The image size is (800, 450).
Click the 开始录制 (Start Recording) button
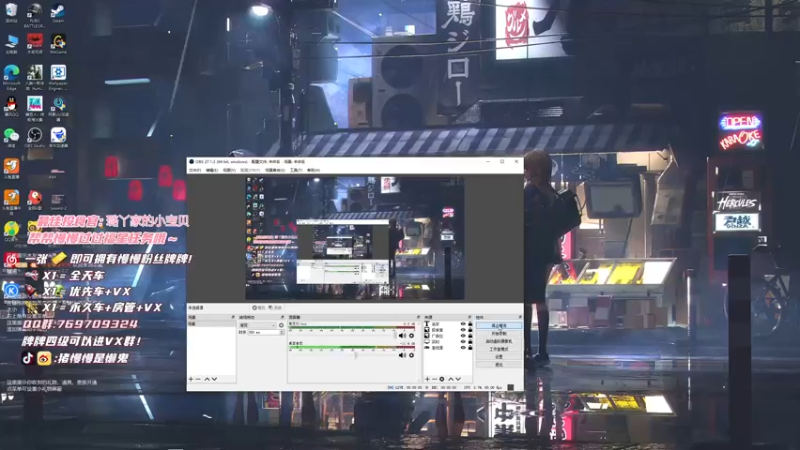pos(499,333)
